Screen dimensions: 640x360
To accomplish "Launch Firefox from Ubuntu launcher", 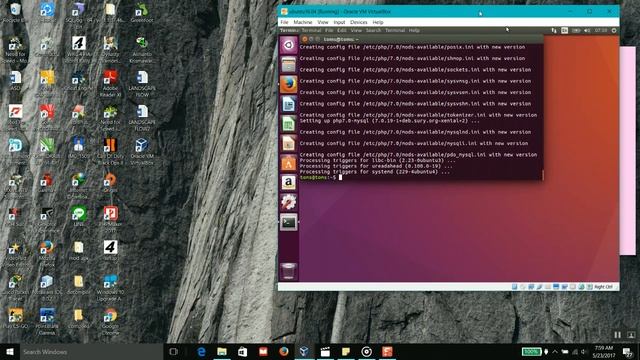I will click(289, 84).
